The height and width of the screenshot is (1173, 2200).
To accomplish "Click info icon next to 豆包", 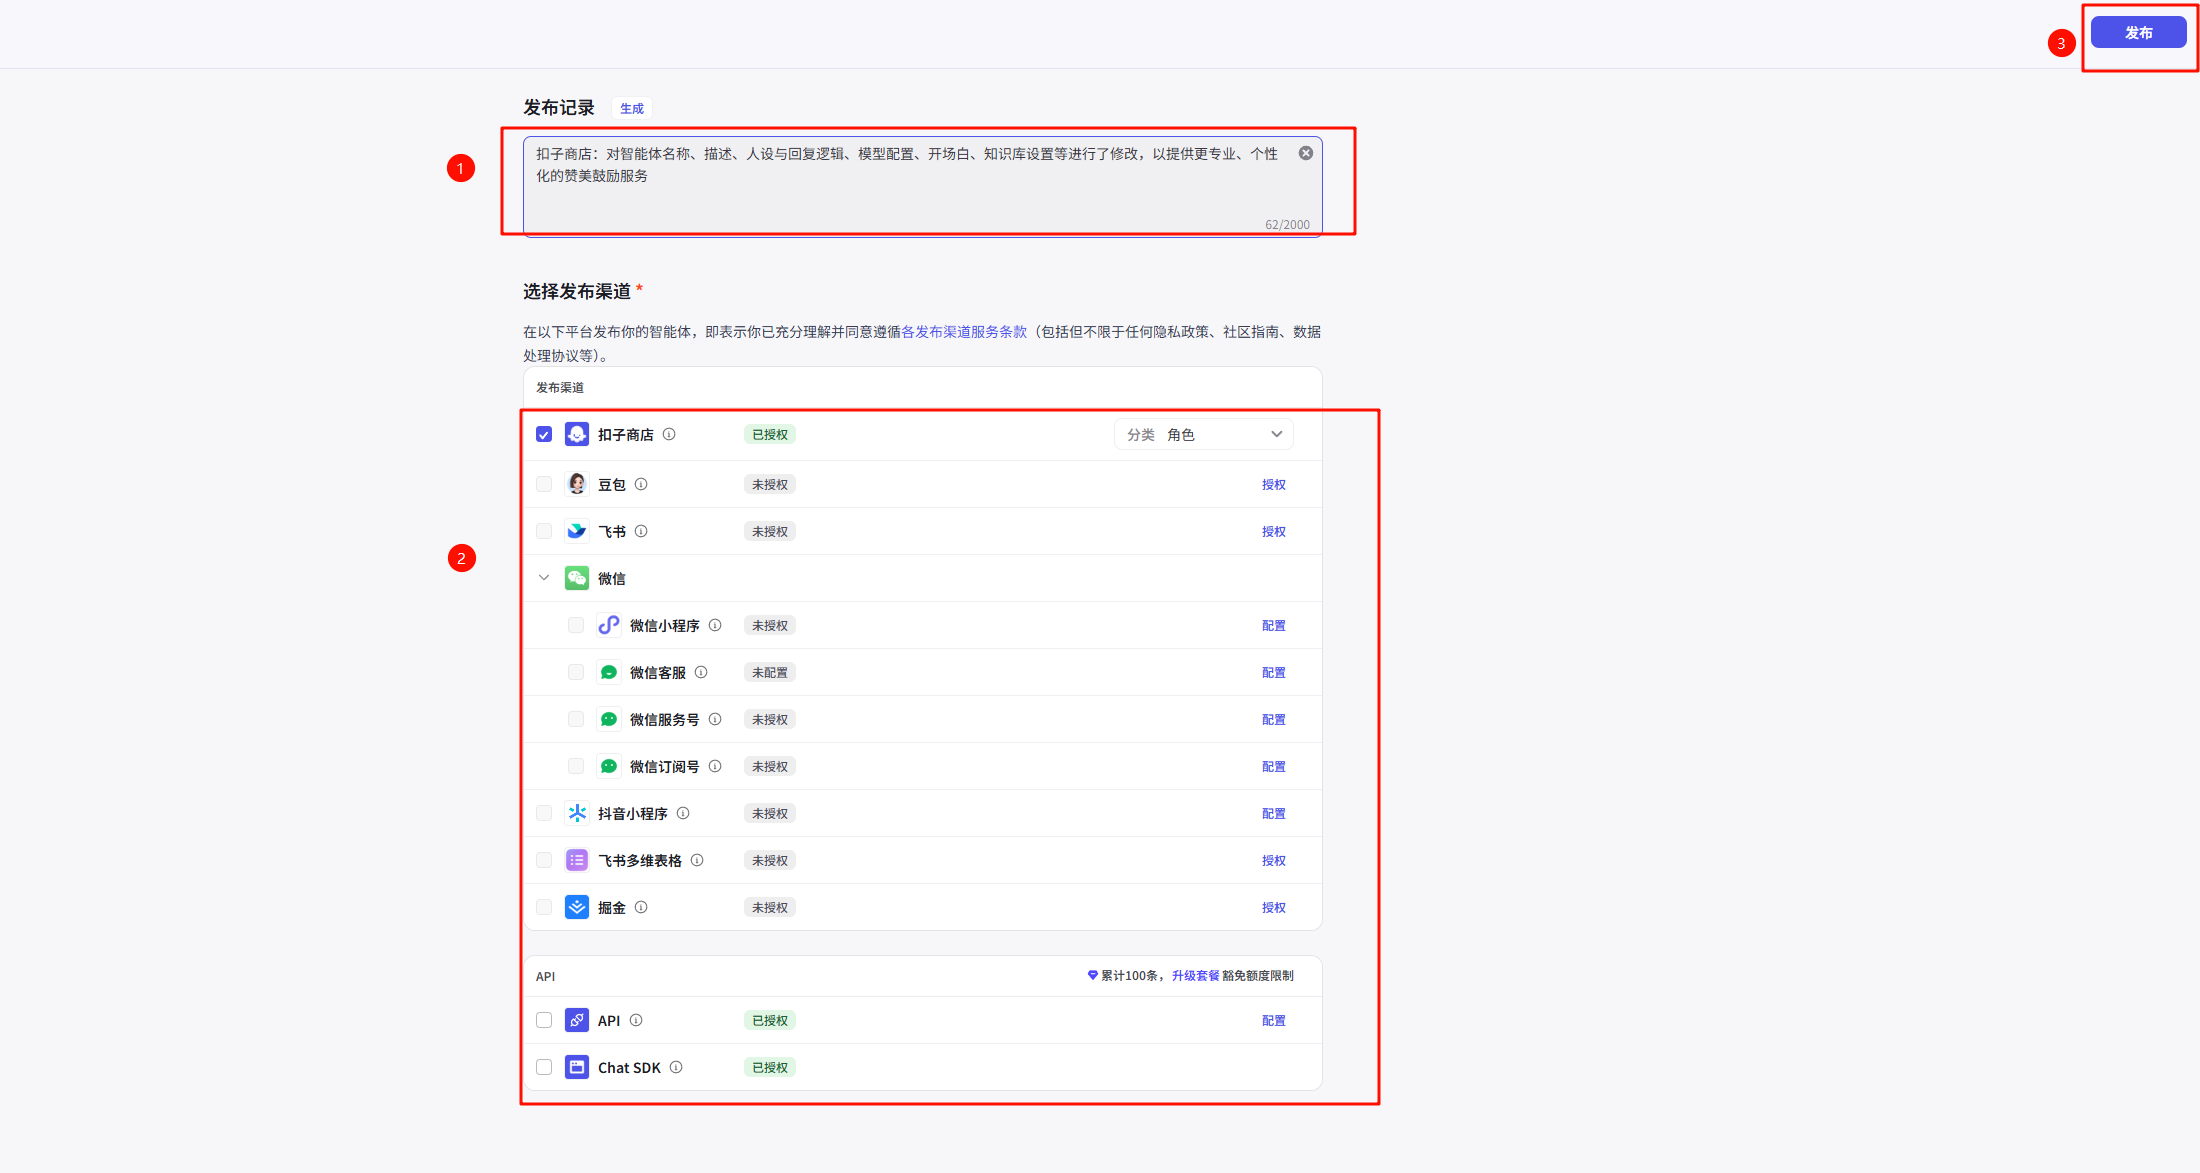I will (x=641, y=484).
